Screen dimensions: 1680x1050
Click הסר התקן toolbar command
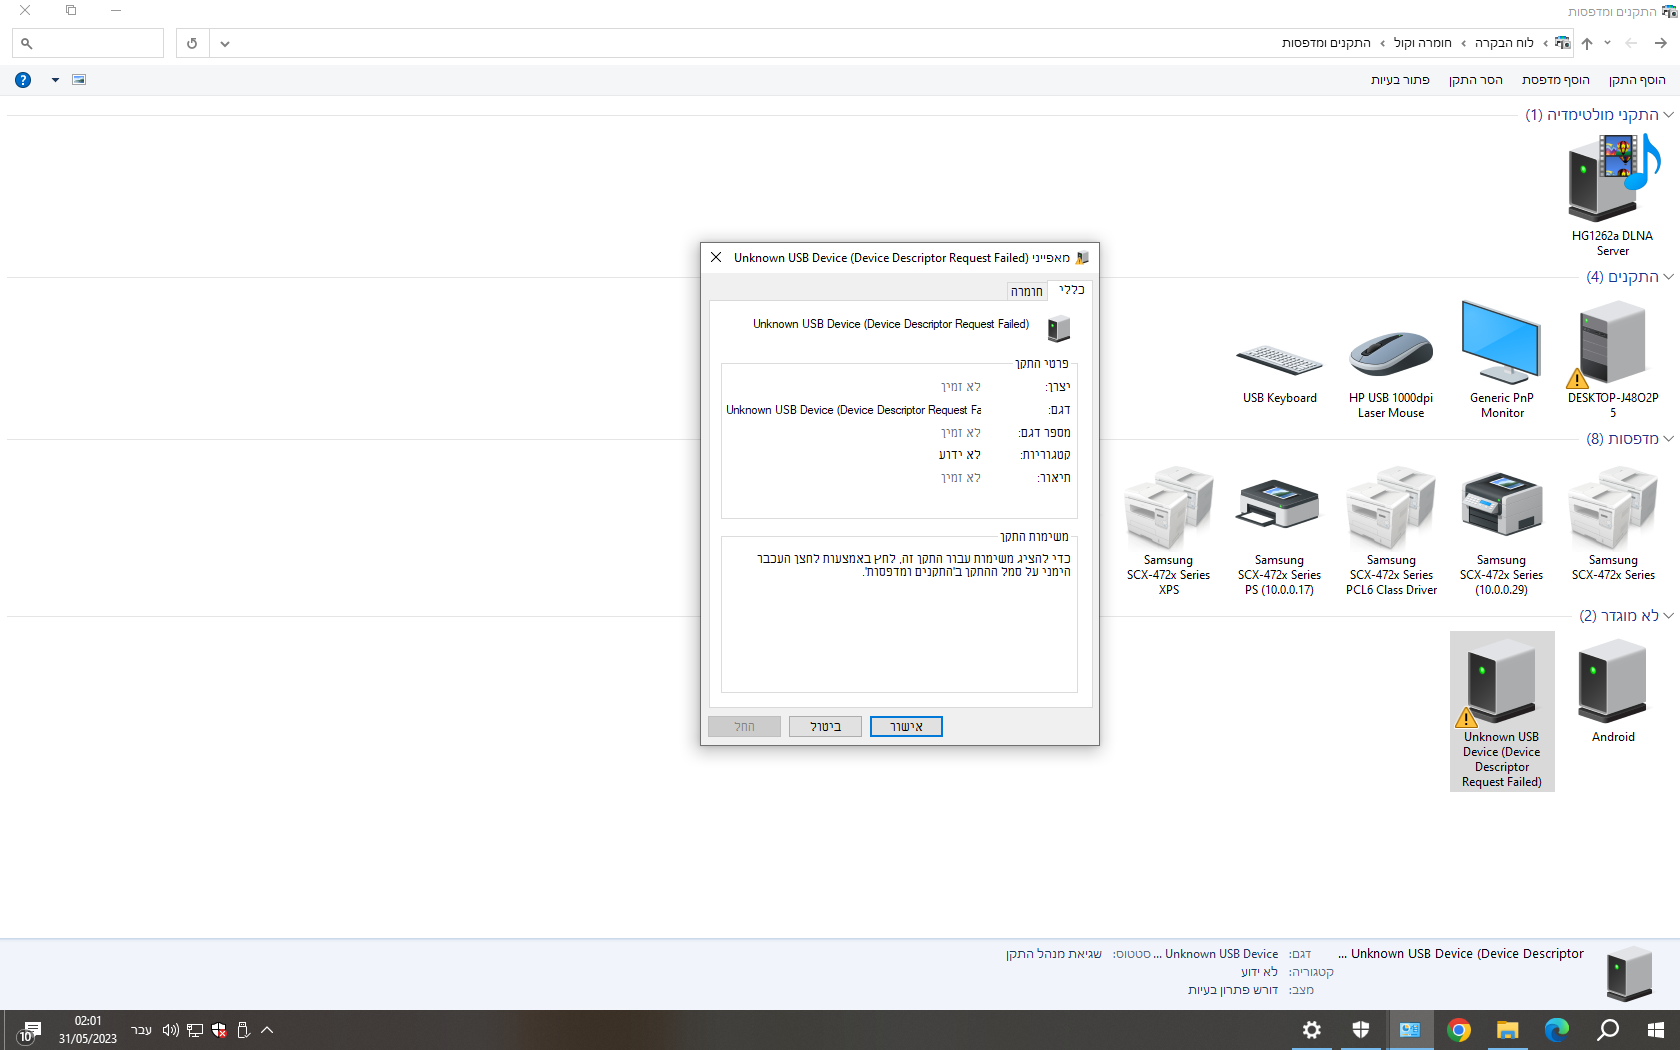tap(1475, 80)
